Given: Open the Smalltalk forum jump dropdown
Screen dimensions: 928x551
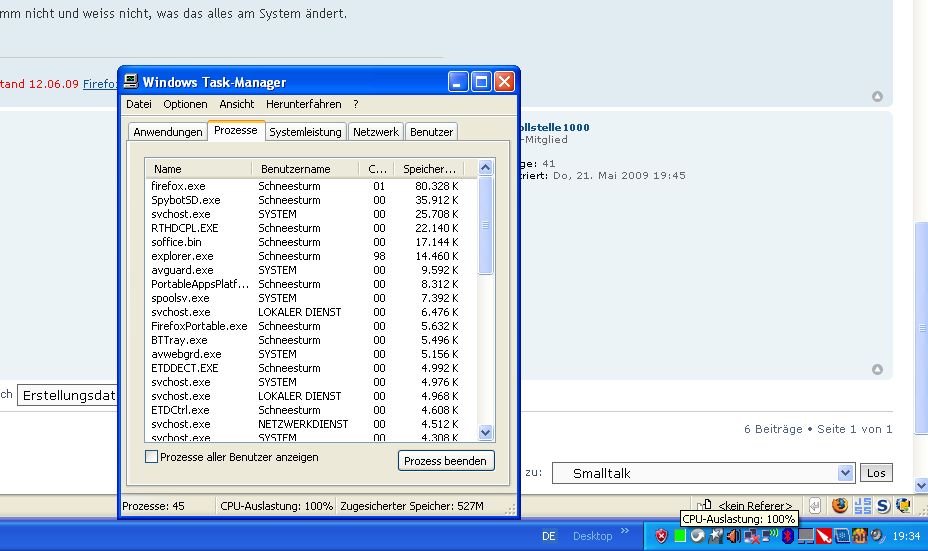Looking at the screenshot, I should click(845, 473).
